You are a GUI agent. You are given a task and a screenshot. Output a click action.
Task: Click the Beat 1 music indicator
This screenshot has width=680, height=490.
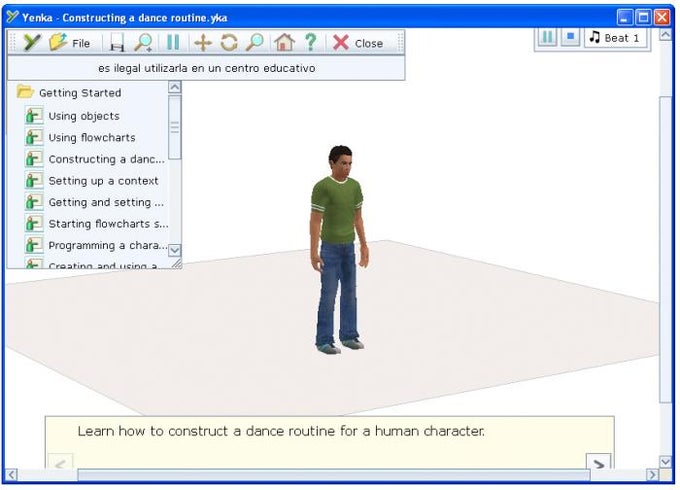(615, 38)
